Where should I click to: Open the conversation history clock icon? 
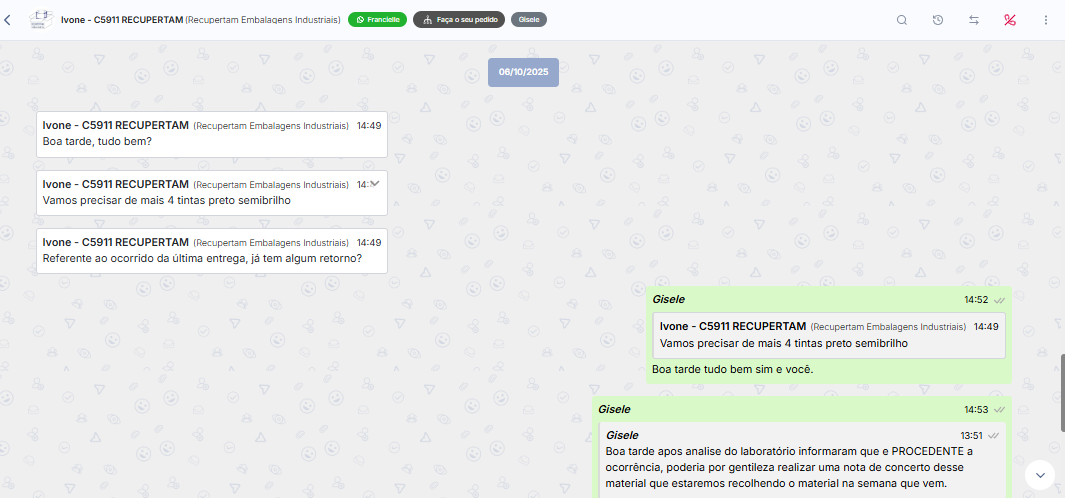(x=938, y=20)
